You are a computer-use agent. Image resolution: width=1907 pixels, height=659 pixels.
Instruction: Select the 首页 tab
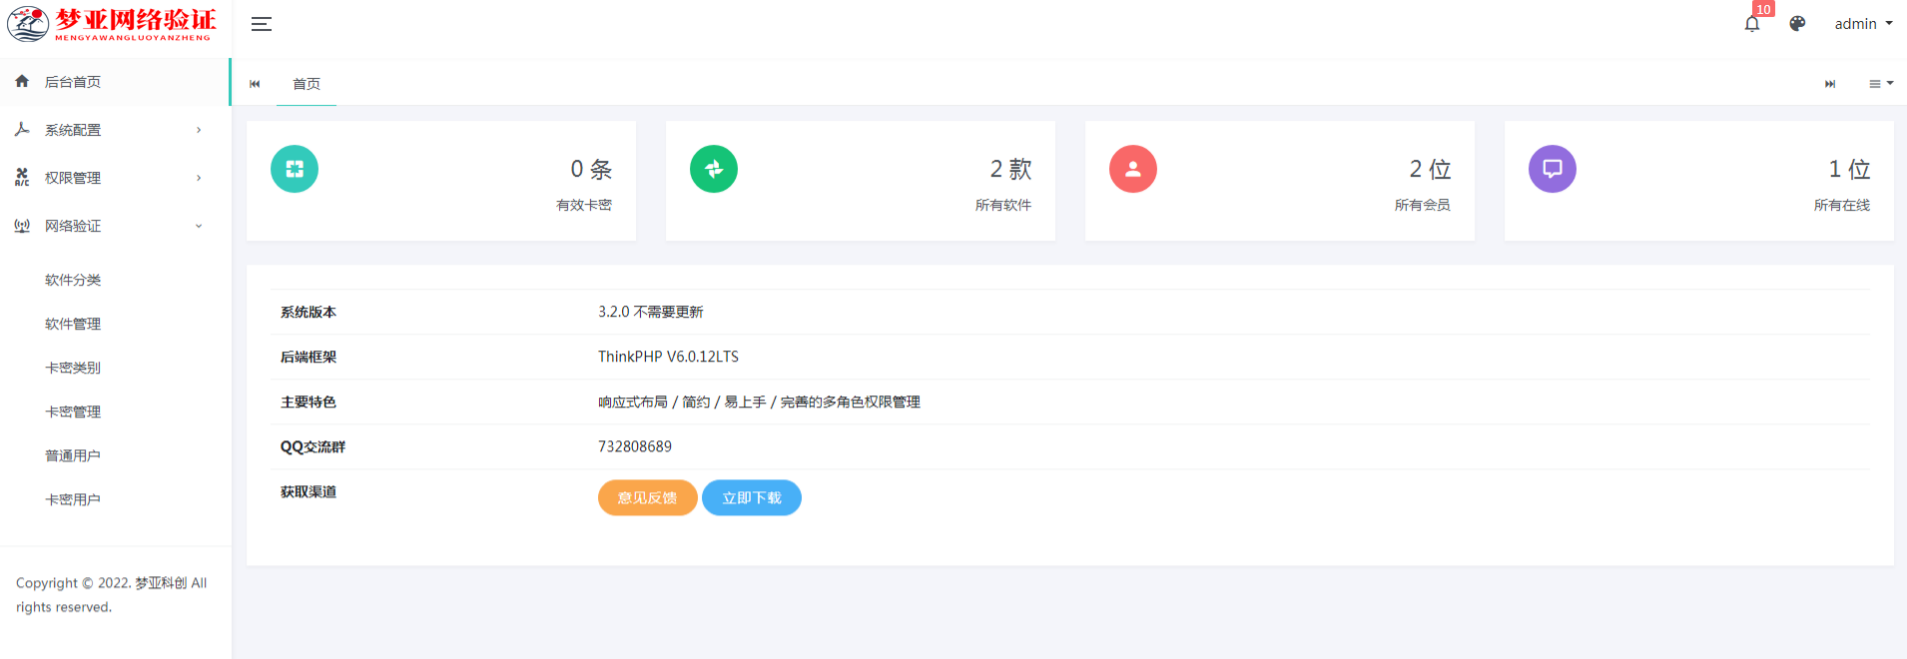[306, 84]
